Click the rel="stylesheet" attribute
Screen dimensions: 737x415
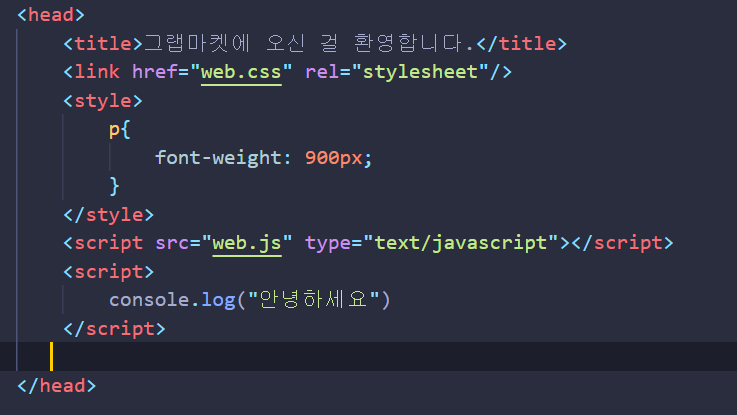click(x=397, y=72)
